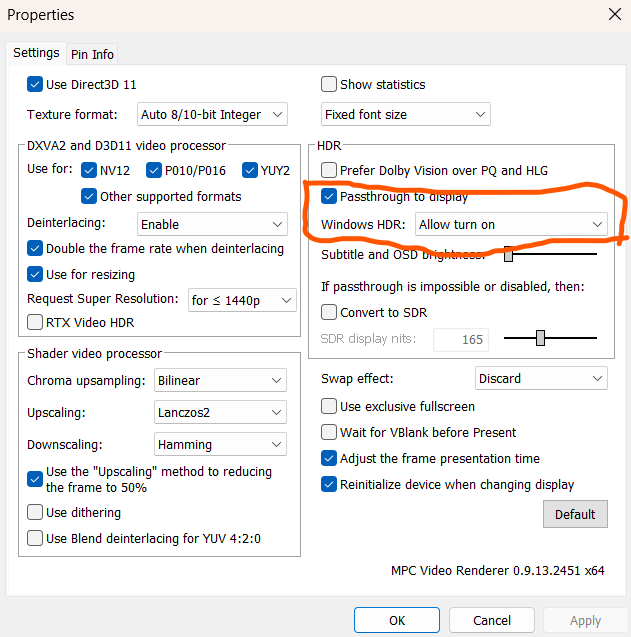631x637 pixels.
Task: Open the Texture format dropdown
Action: pos(212,115)
